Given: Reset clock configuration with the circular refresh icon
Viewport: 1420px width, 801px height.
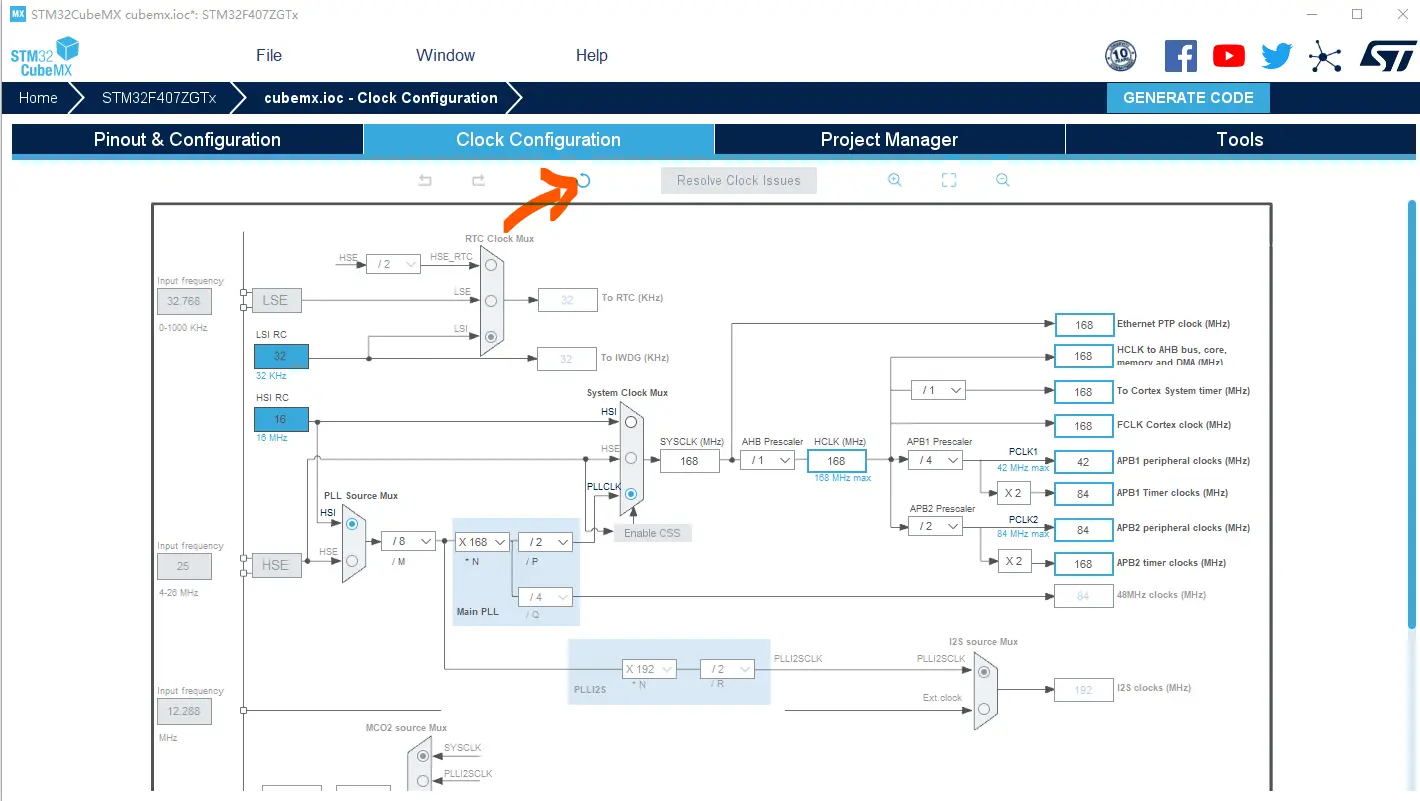Looking at the screenshot, I should point(584,181).
